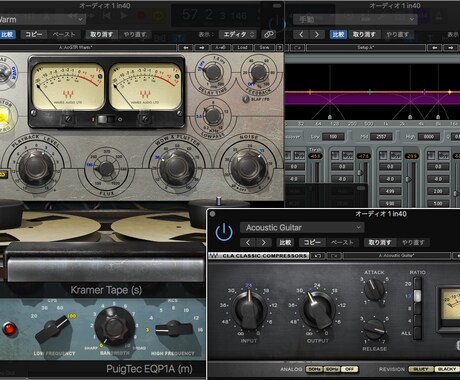Click the yellow band marker on the graph
Image resolution: width=460 pixels, height=380 pixels.
pyautogui.click(x=450, y=92)
